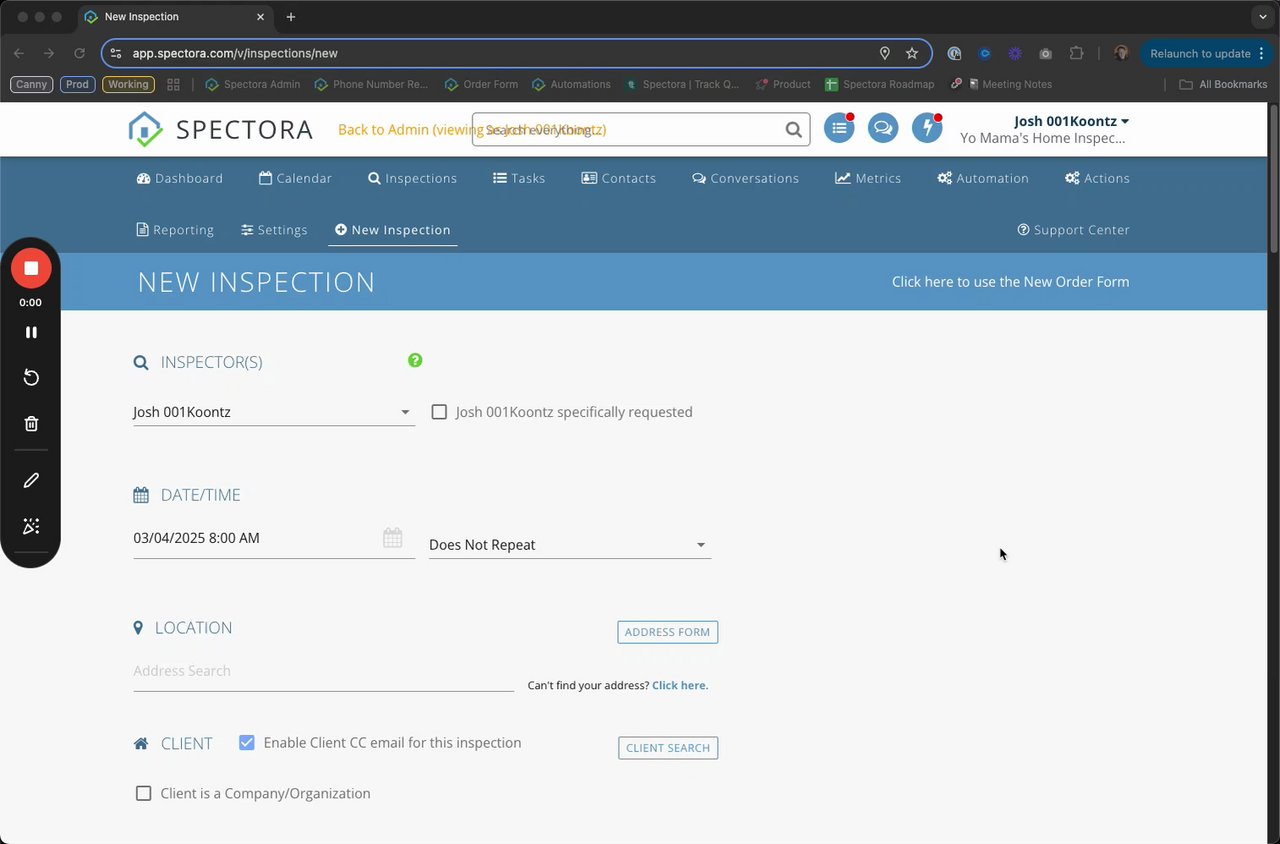The image size is (1280, 844).
Task: Open the Actions nav item
Action: [x=1097, y=178]
